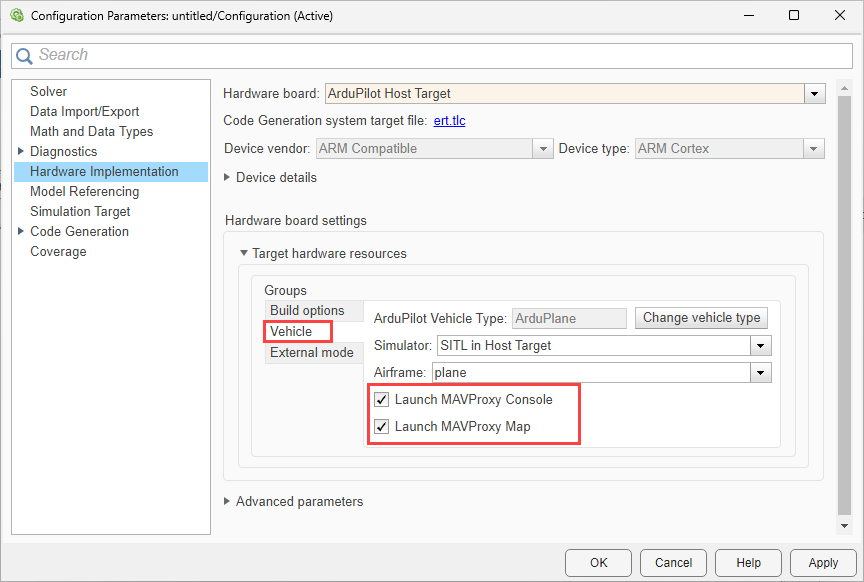The height and width of the screenshot is (582, 864).
Task: Expand the Diagnostics tree node arrow
Action: [21, 152]
